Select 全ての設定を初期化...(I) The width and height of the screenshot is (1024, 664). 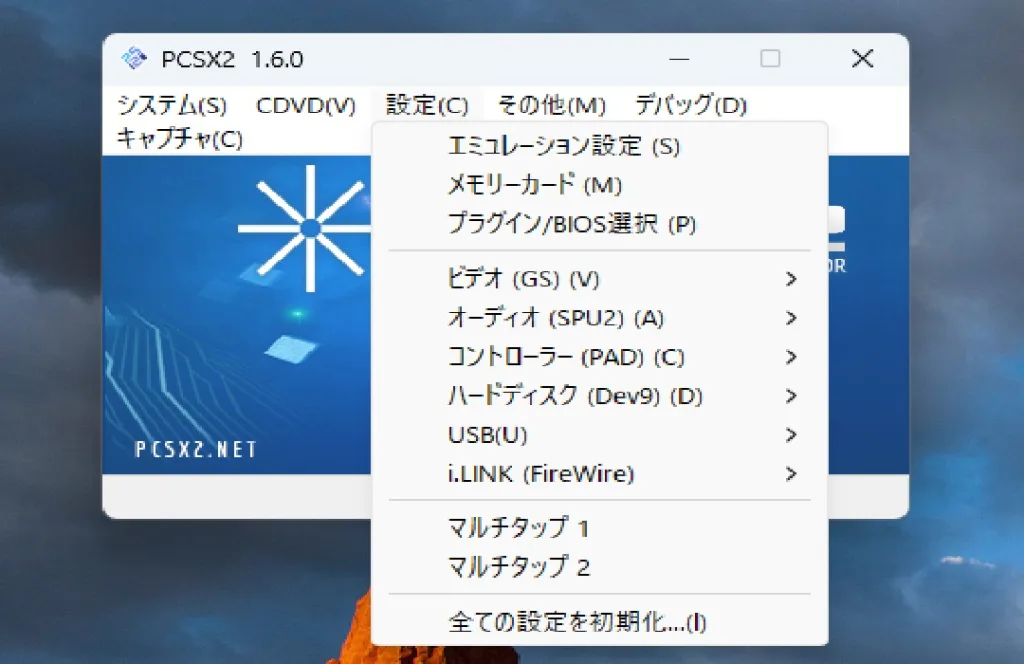600,622
